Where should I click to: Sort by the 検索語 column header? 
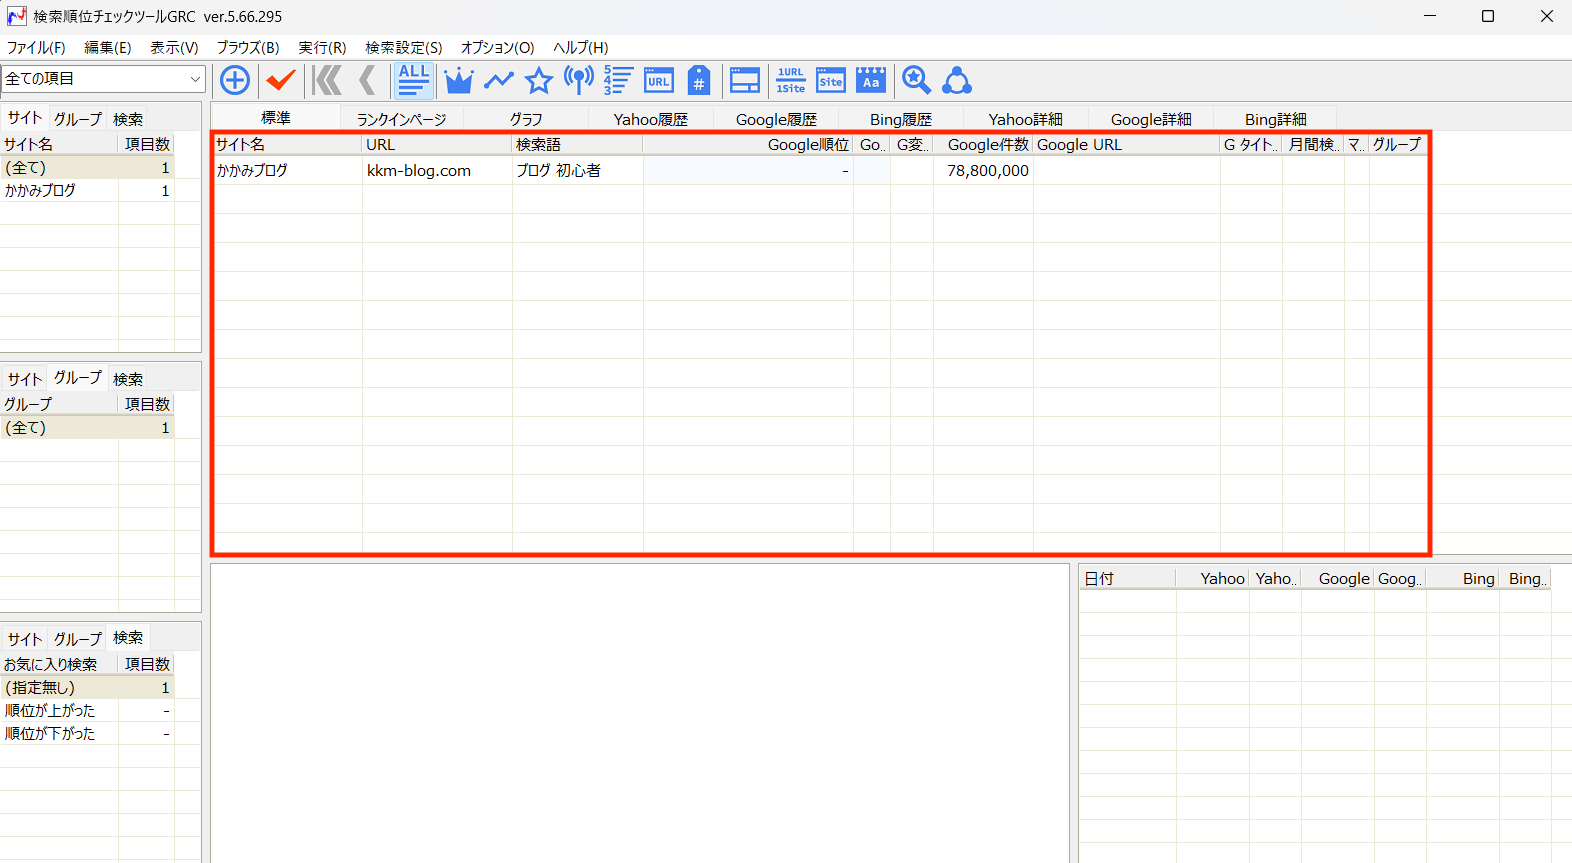[577, 144]
